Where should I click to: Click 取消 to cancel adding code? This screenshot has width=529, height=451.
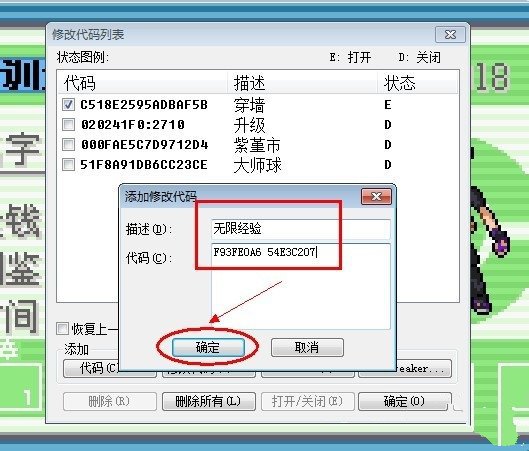pos(307,347)
